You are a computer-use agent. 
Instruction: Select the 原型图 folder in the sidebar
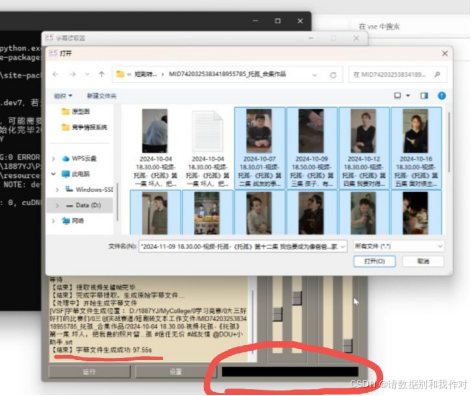tap(76, 112)
